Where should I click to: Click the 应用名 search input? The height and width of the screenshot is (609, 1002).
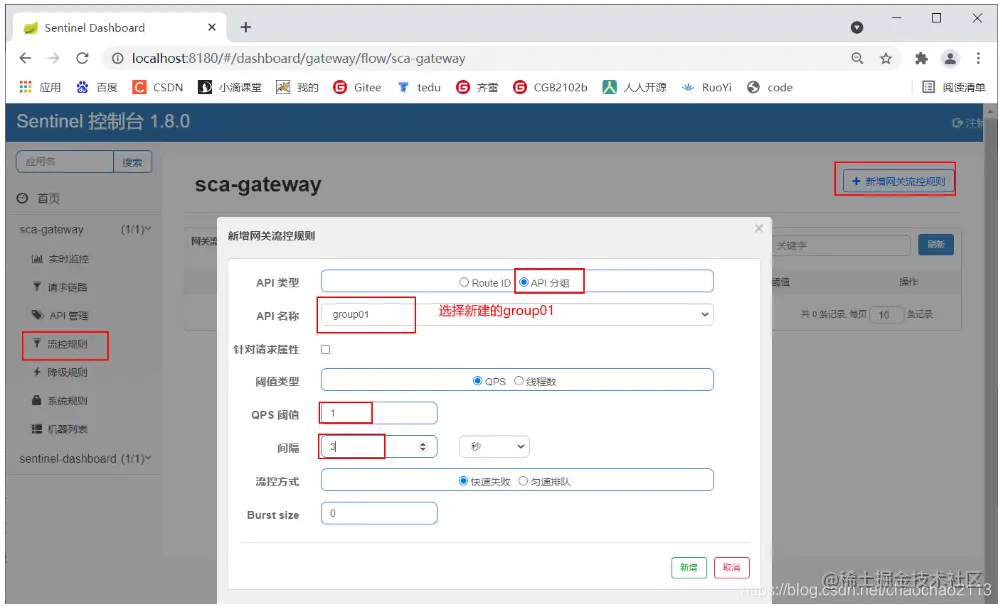[x=65, y=162]
